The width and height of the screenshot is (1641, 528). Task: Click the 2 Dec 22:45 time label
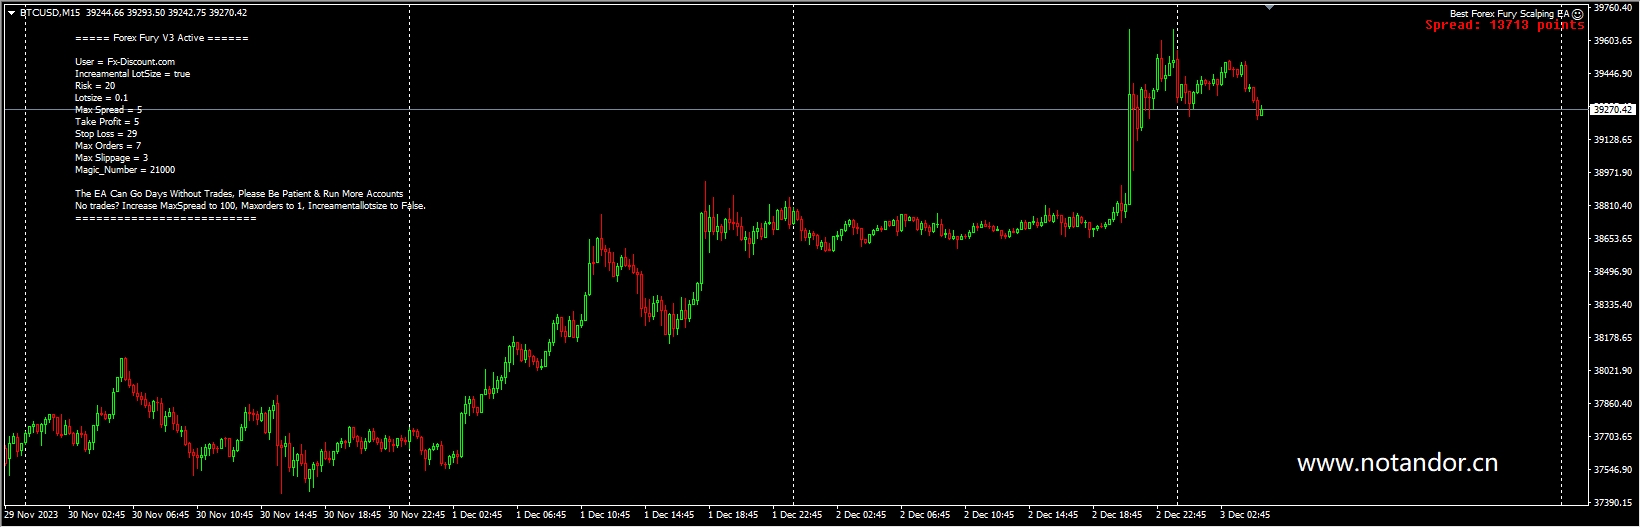pyautogui.click(x=1181, y=516)
